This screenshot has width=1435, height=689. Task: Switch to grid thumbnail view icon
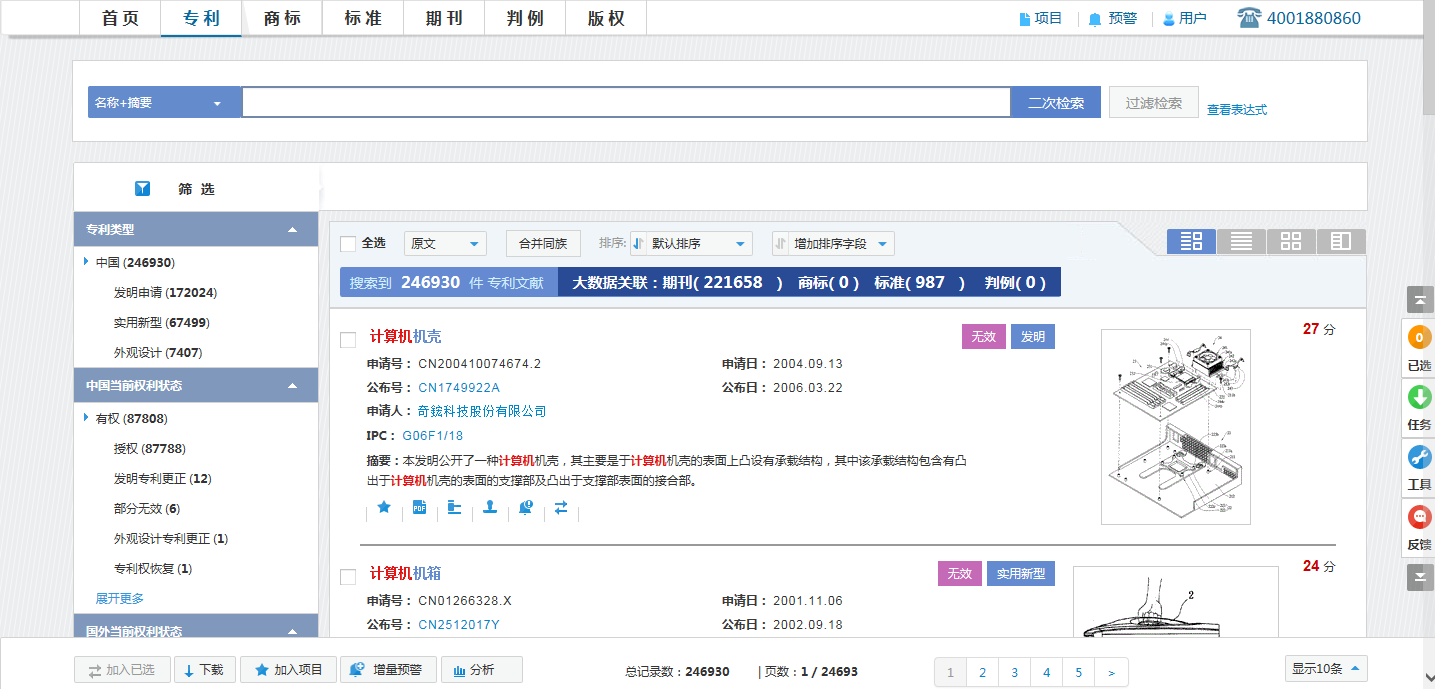tap(1291, 241)
